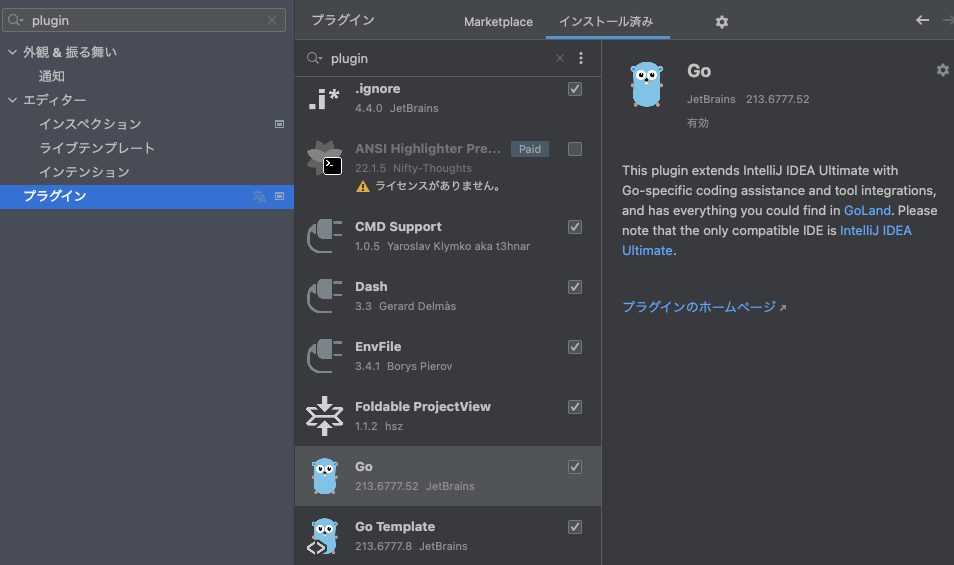
Task: Click the Foldable ProjectView plugin icon
Action: (x=324, y=416)
